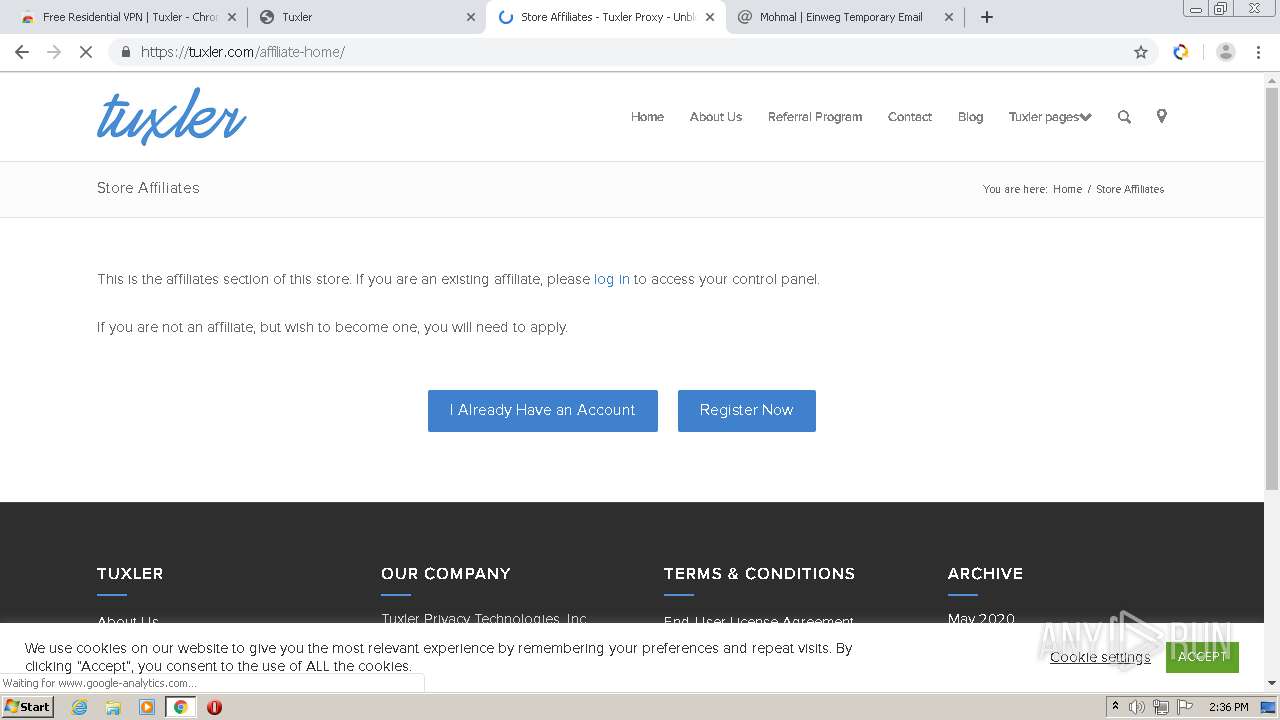The height and width of the screenshot is (720, 1280).
Task: Open the About Us menu item
Action: 716,117
